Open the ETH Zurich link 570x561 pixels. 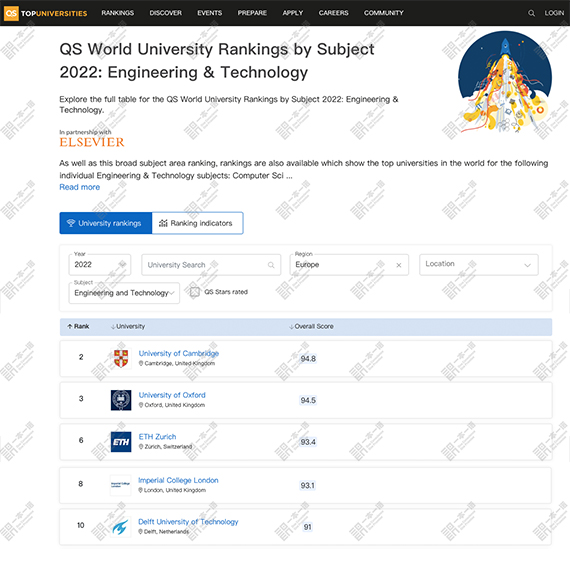[x=157, y=437]
